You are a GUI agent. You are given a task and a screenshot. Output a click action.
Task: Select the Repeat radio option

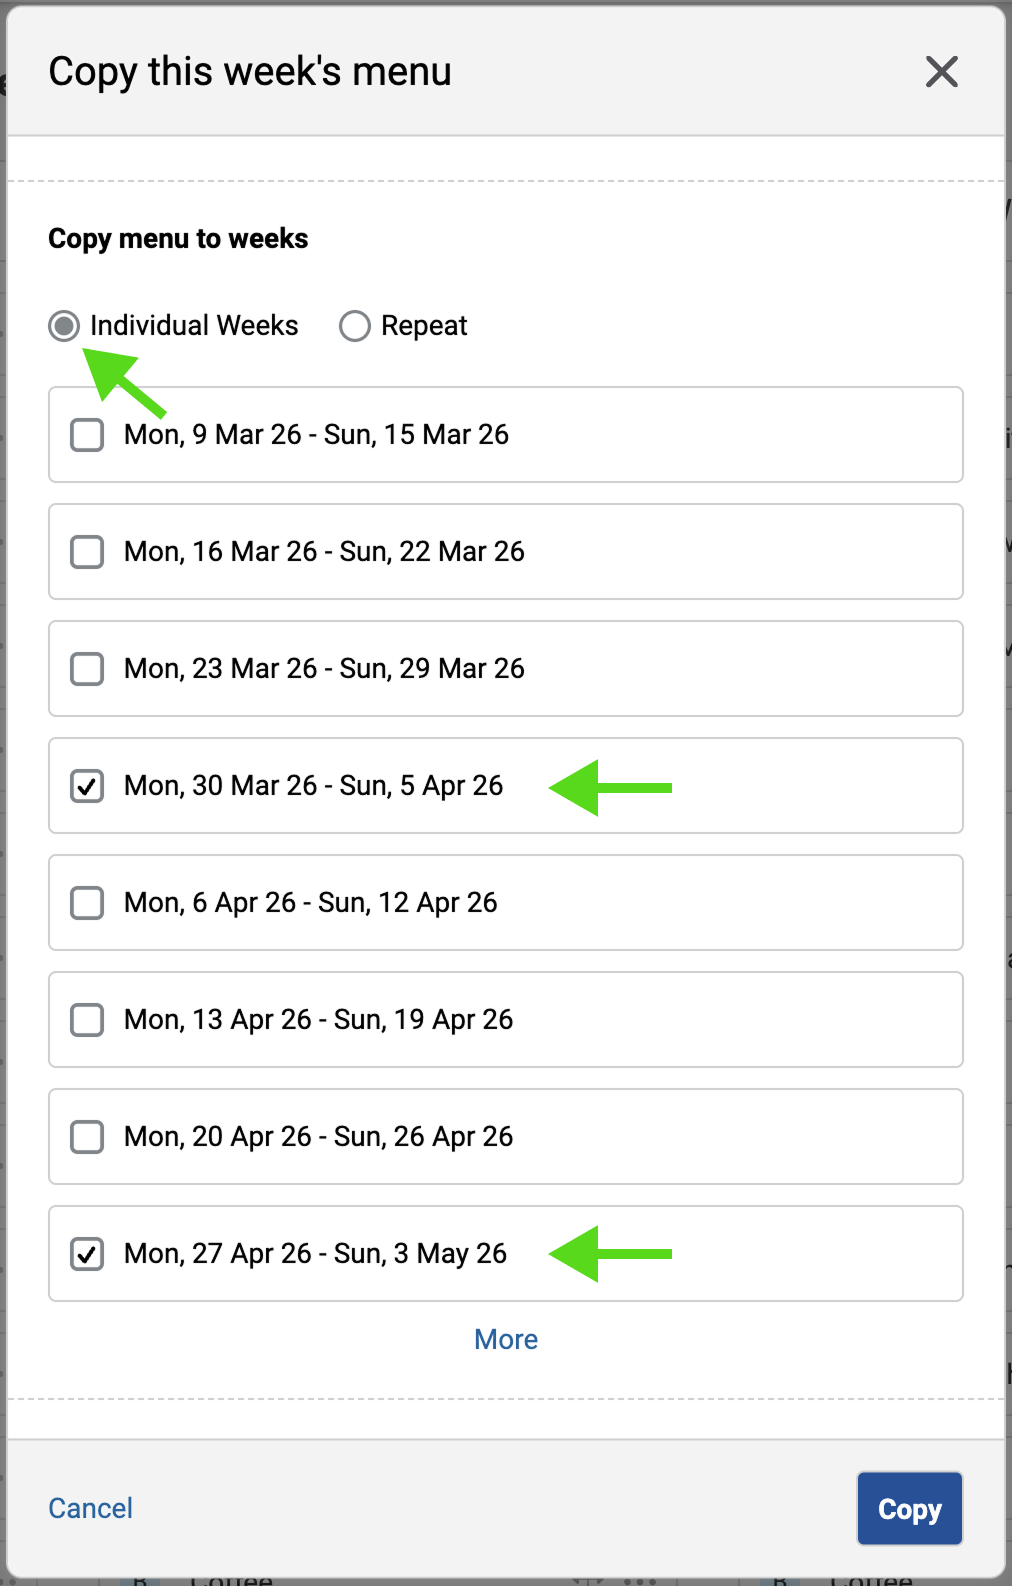point(354,326)
